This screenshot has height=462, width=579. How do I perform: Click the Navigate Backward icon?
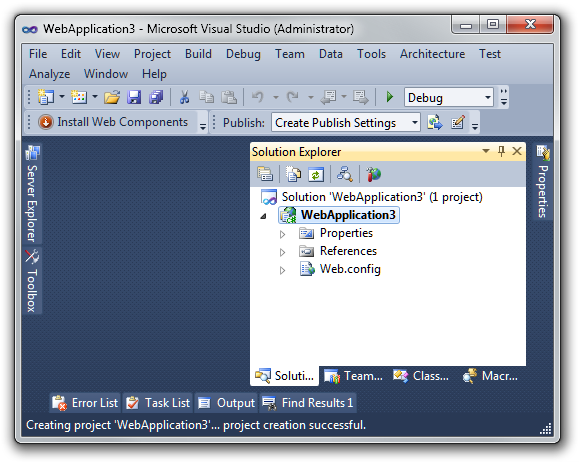pos(328,97)
